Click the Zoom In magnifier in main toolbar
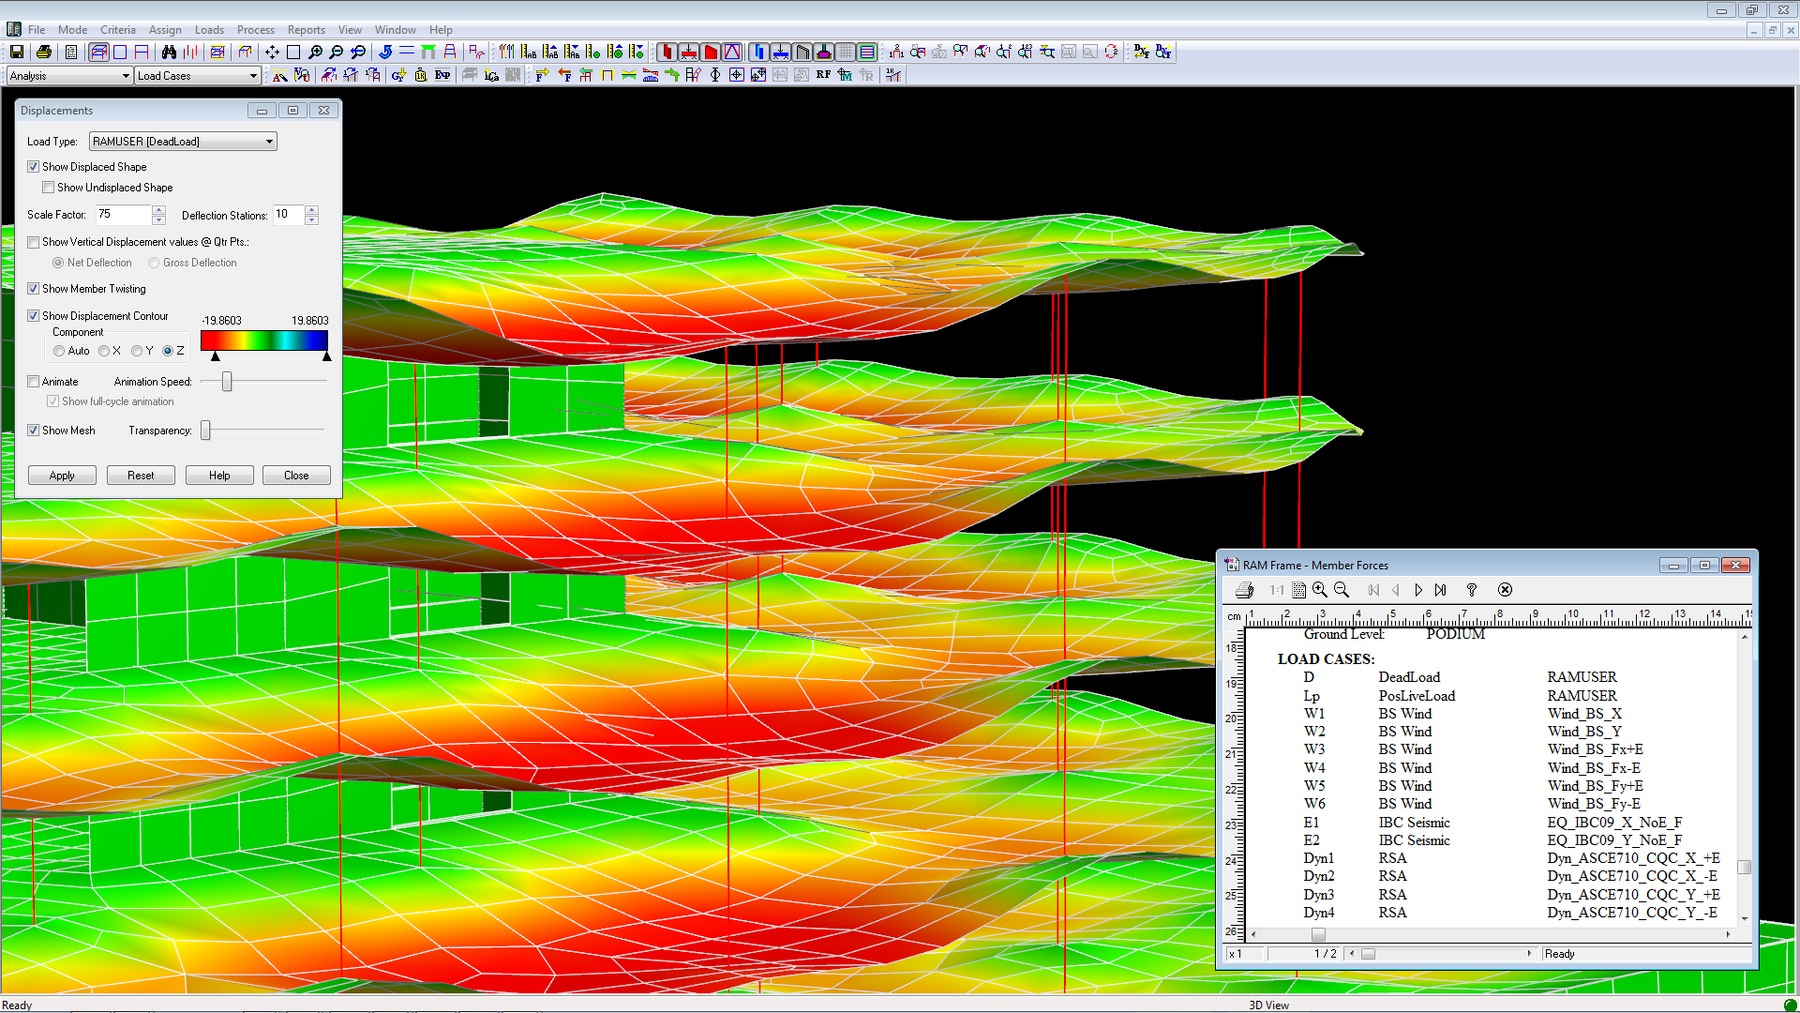Image resolution: width=1800 pixels, height=1013 pixels. click(315, 52)
